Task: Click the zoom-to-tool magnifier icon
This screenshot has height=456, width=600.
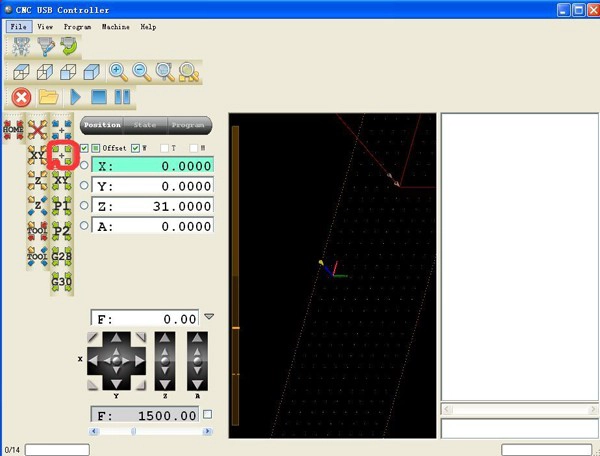Action: tap(165, 72)
